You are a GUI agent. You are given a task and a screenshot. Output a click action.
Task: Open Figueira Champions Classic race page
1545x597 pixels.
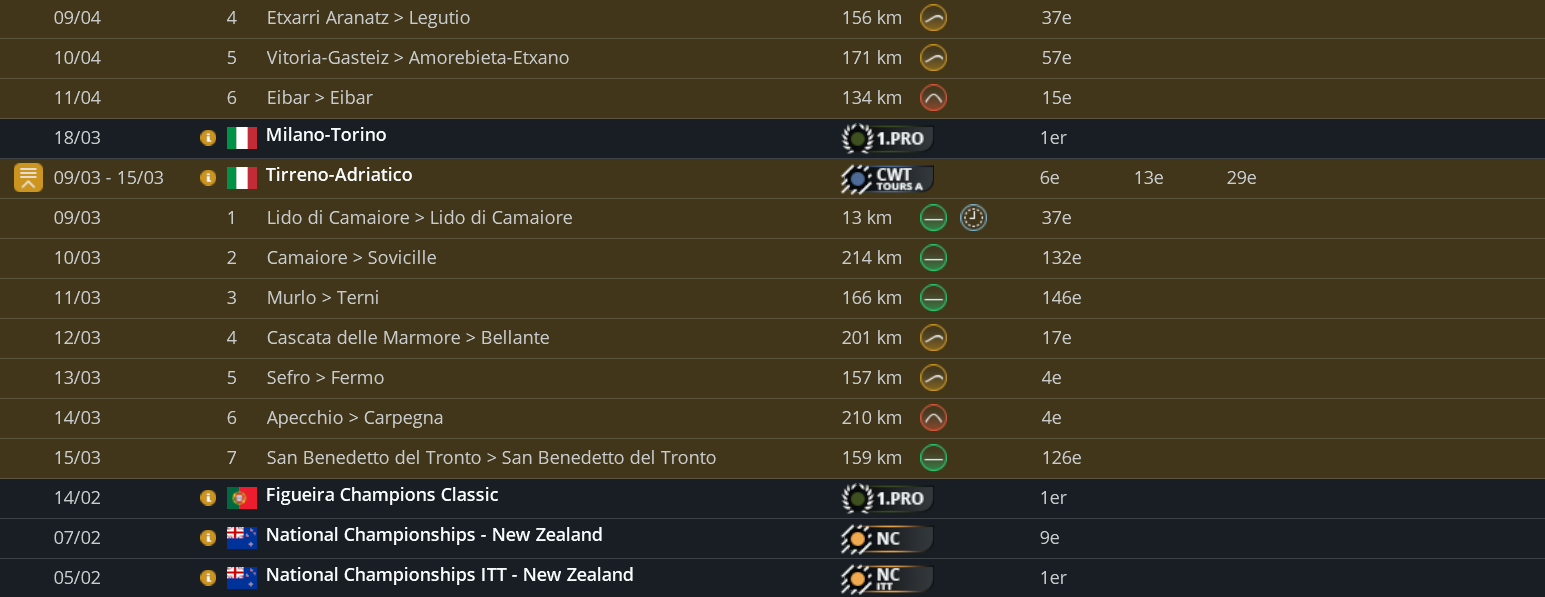click(382, 495)
